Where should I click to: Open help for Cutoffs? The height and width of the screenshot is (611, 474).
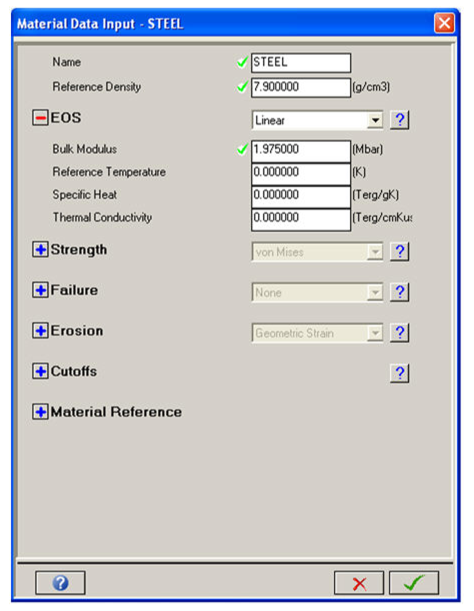400,373
